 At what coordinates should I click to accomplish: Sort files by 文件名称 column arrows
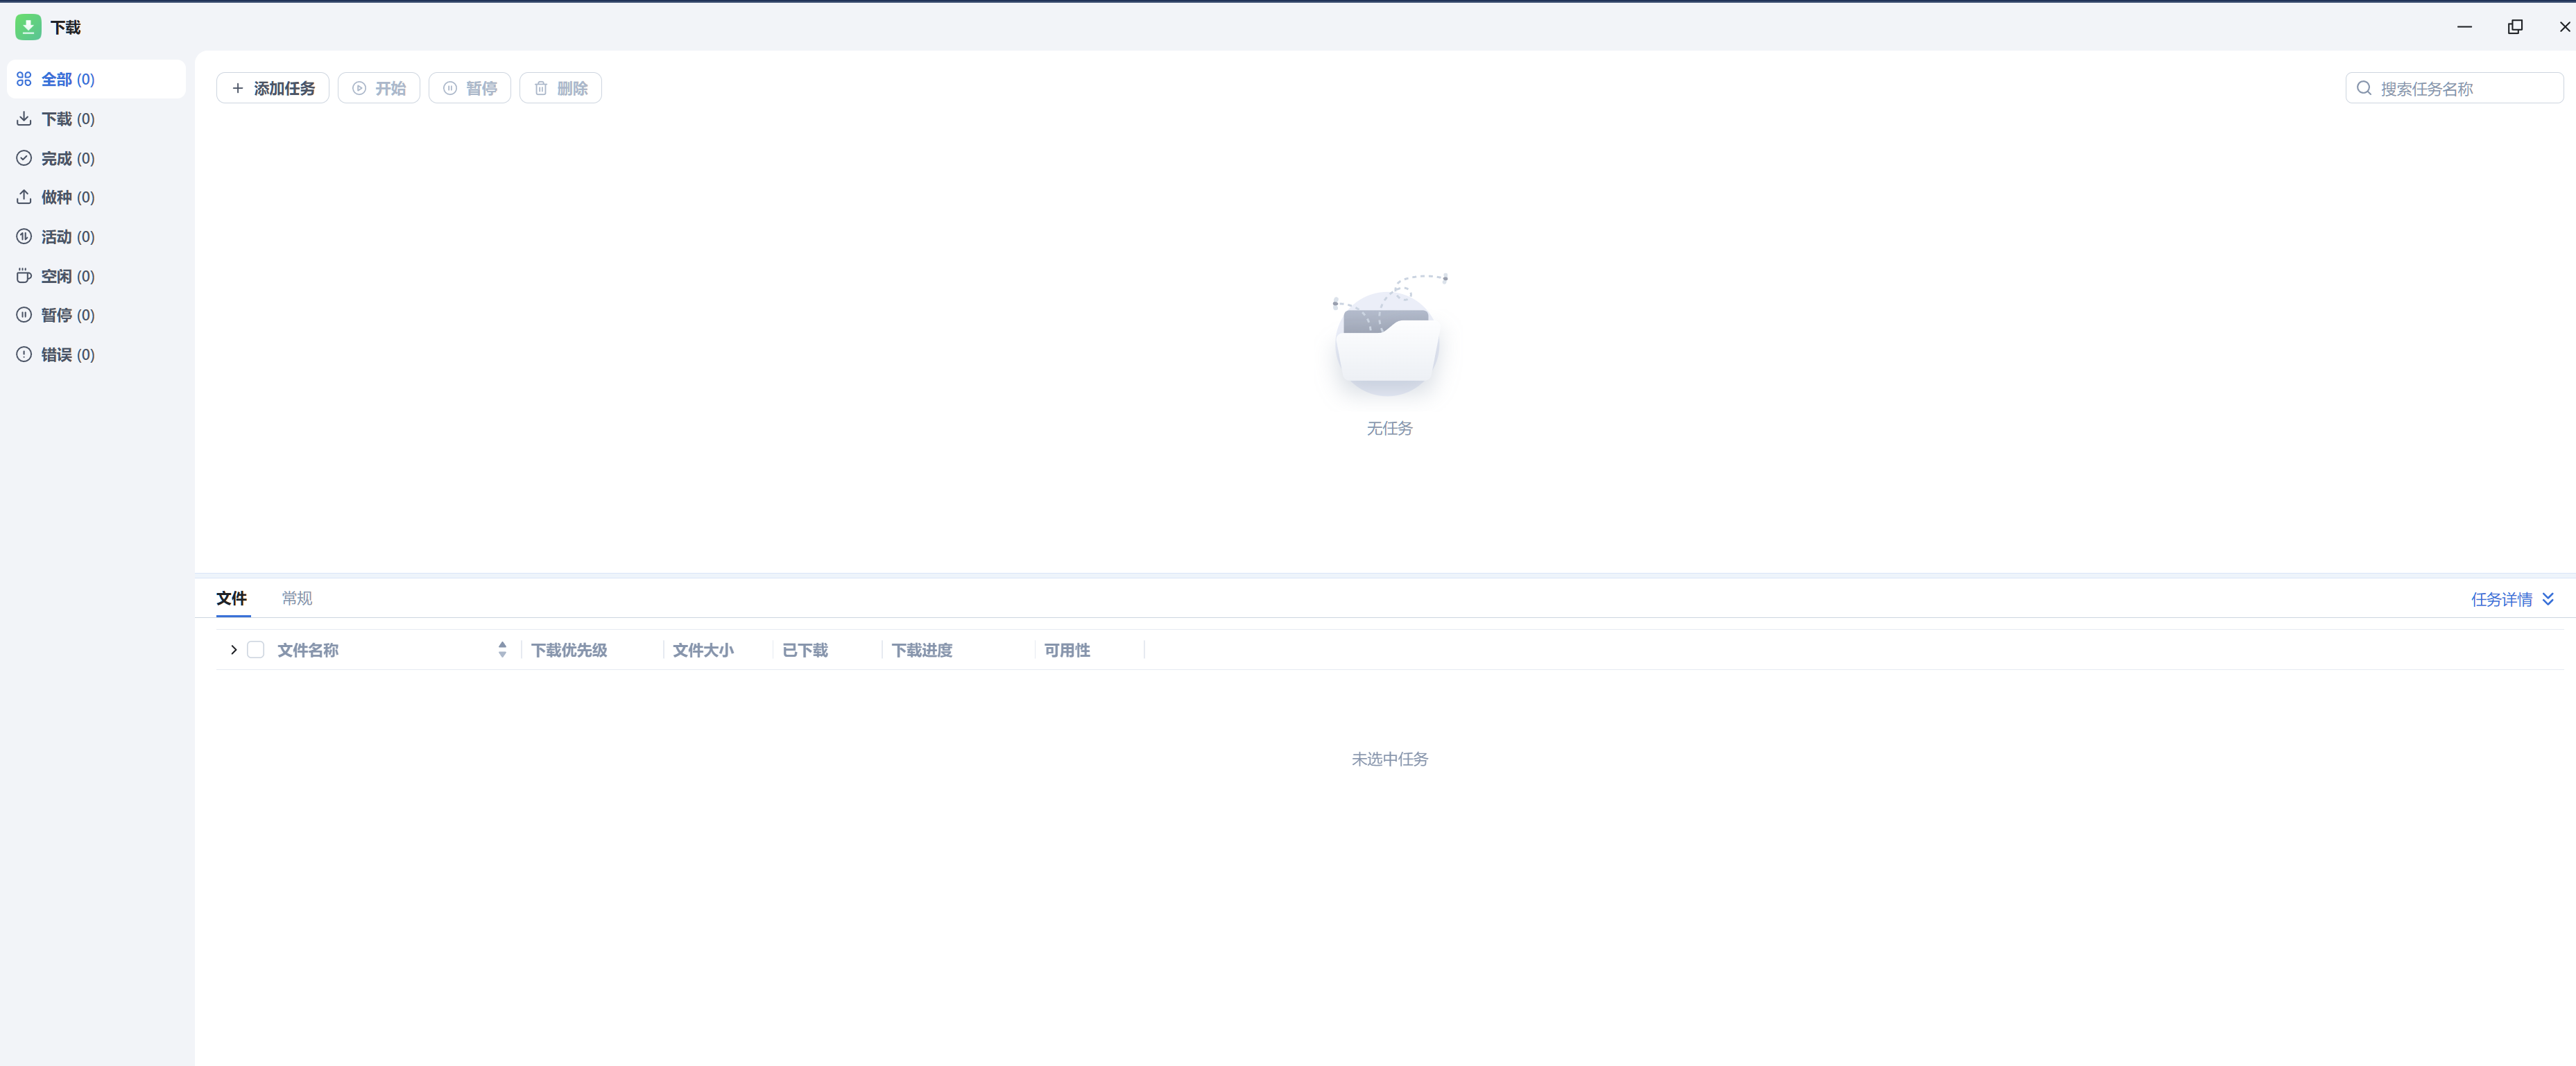point(502,649)
